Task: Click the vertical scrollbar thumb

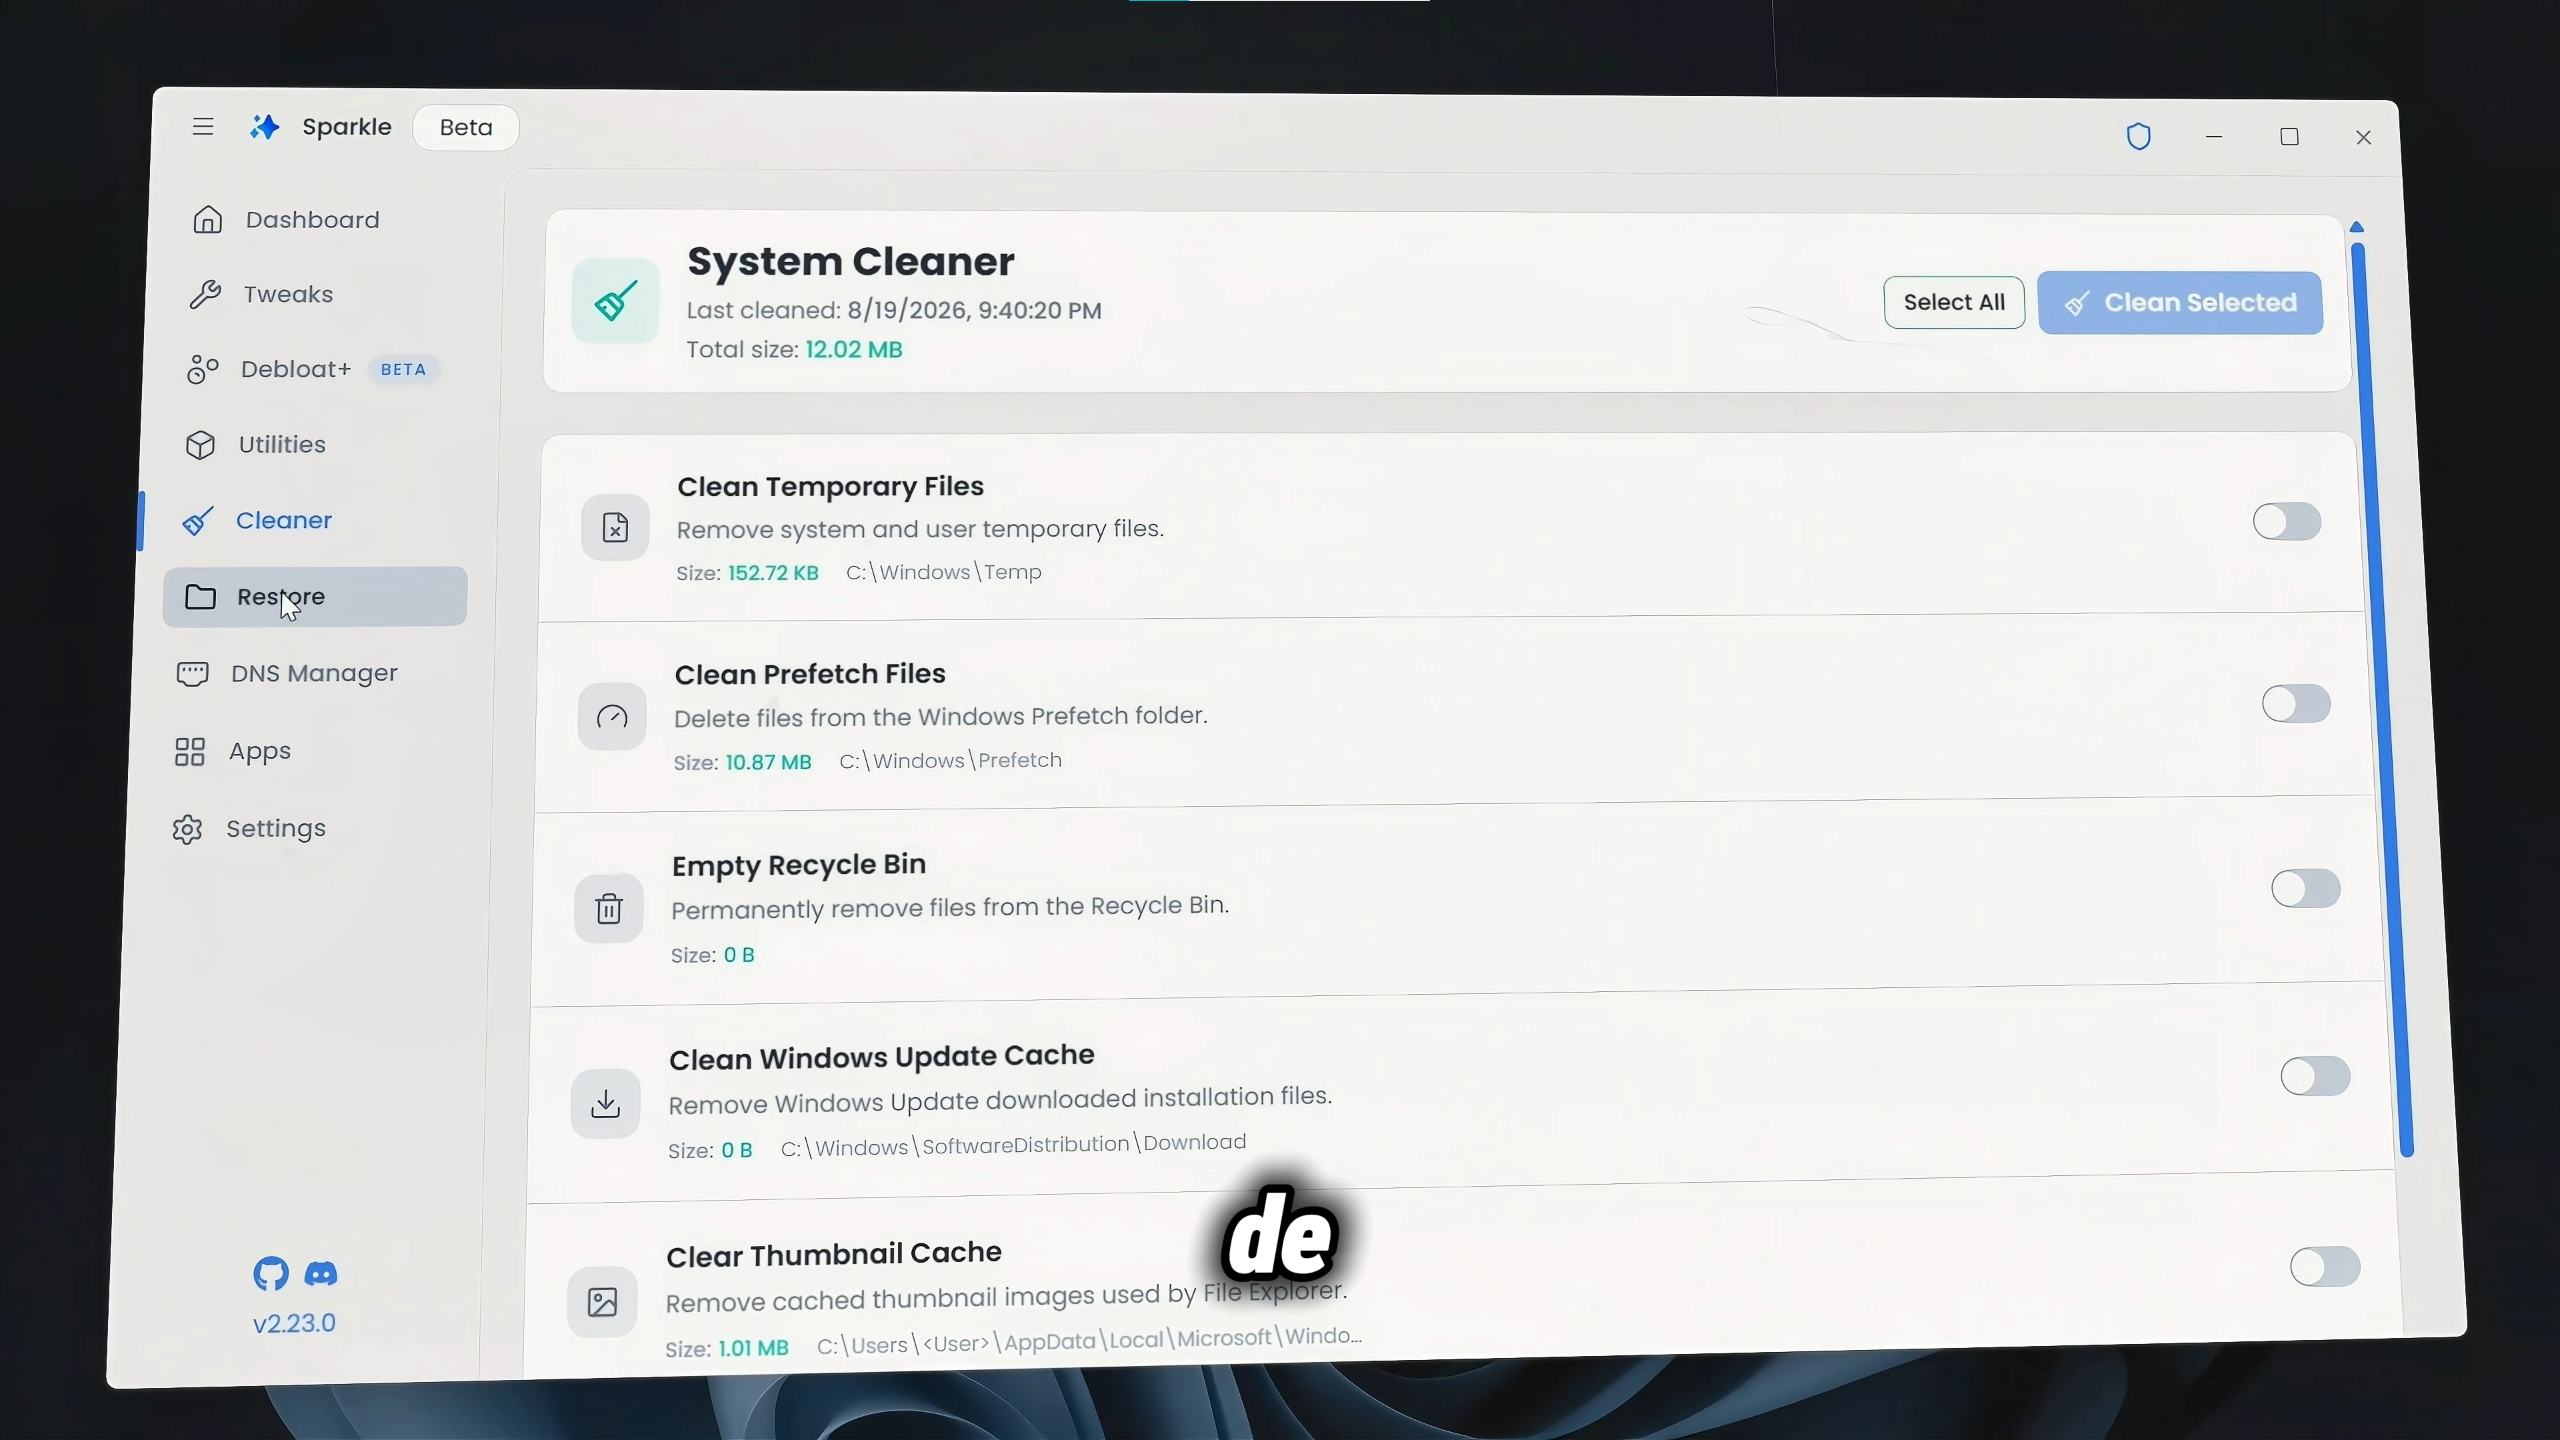Action: pos(2383,700)
